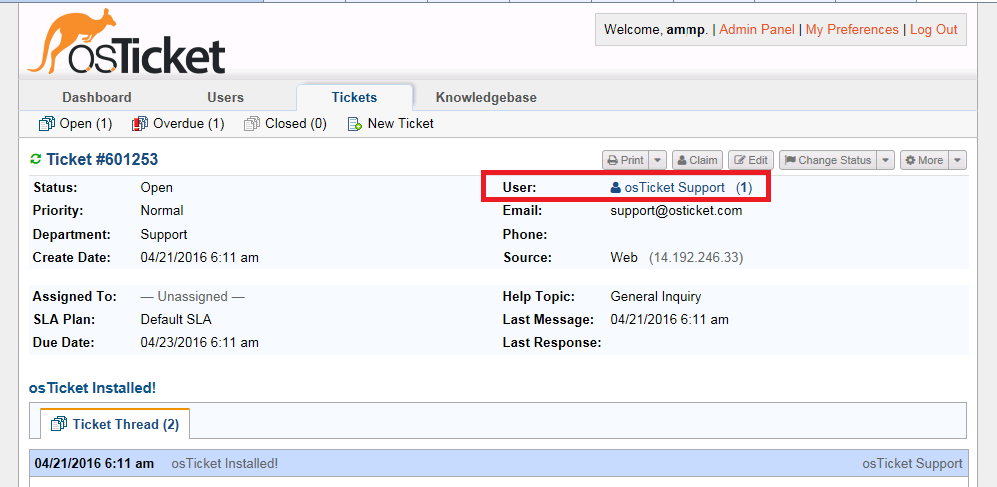Open the Dashboard tab

click(97, 97)
